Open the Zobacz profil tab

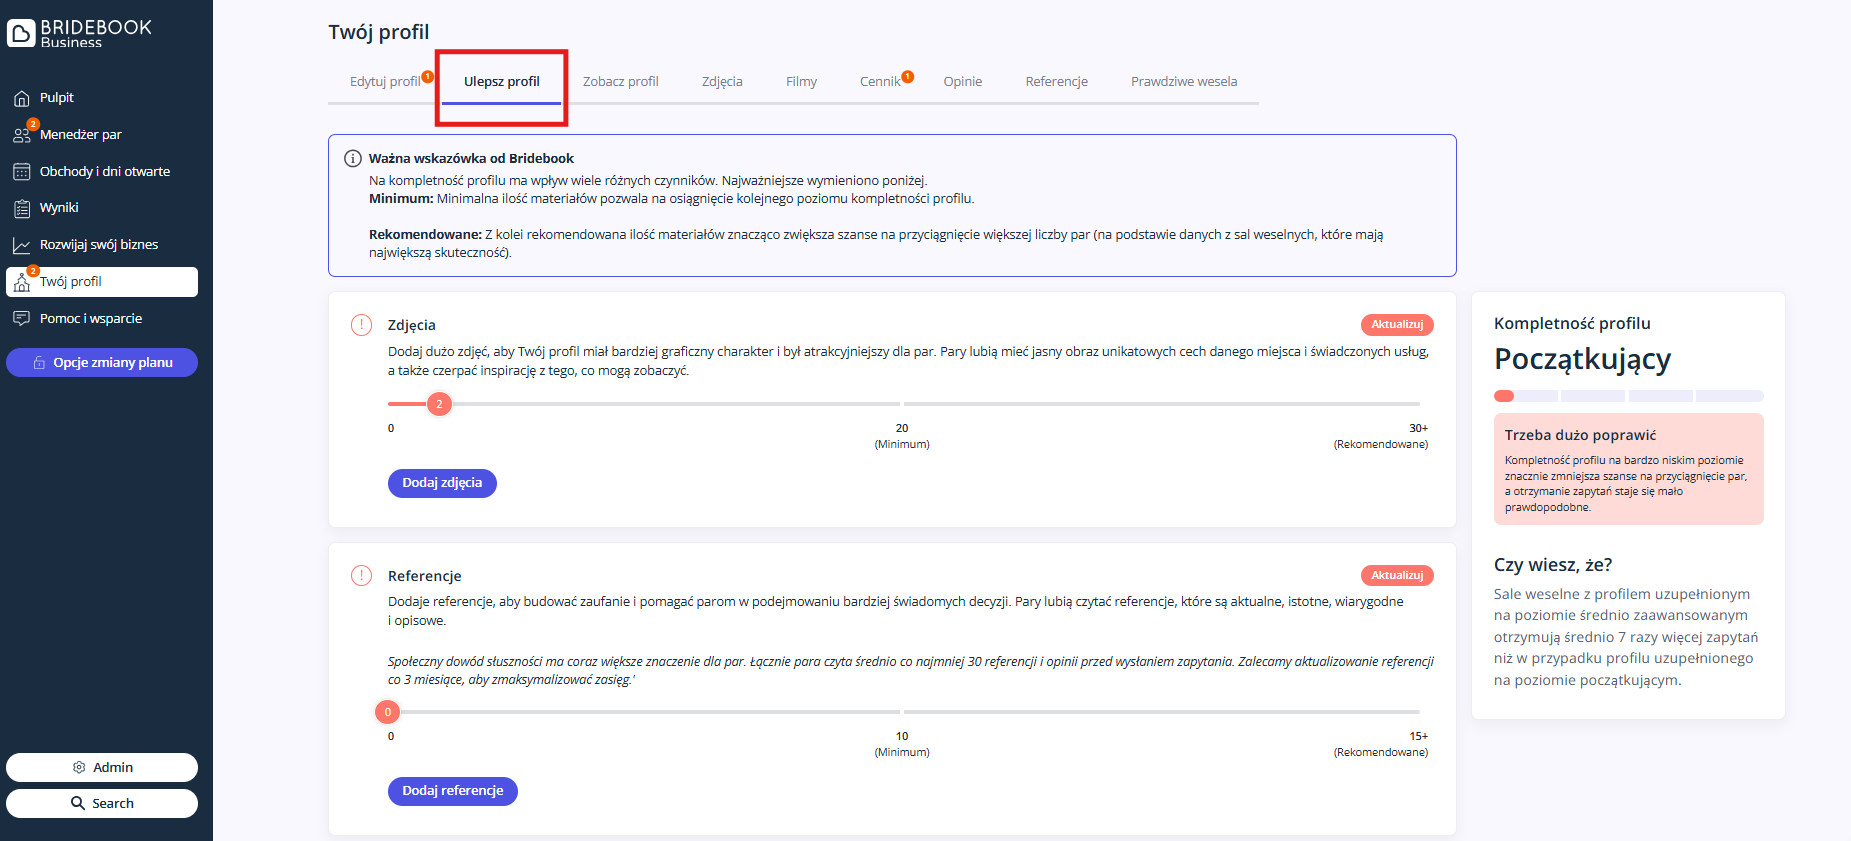[x=620, y=82]
